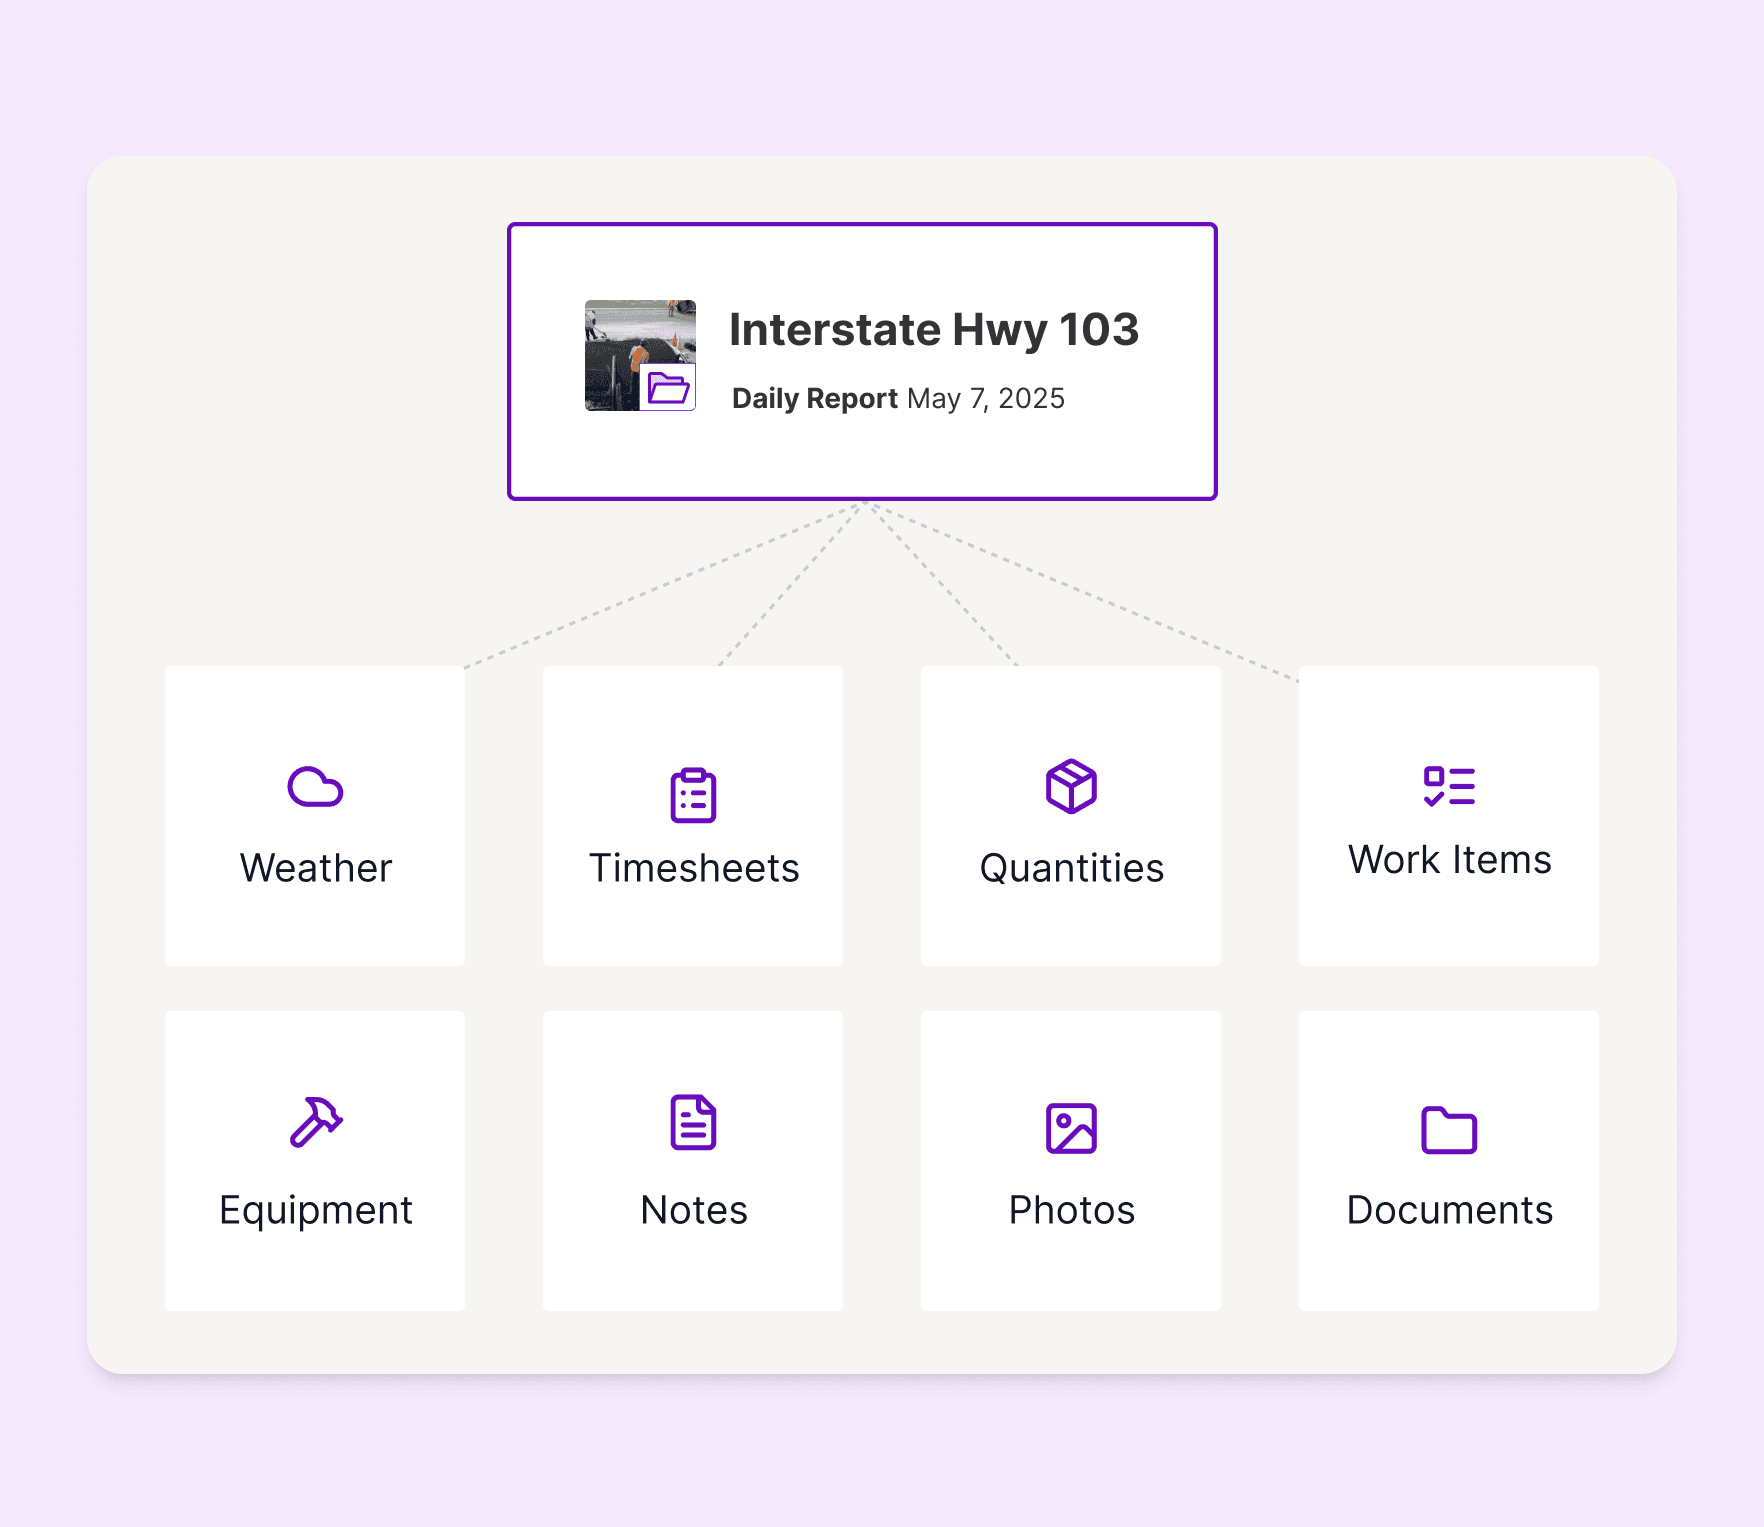The image size is (1764, 1527).
Task: Open the Weather label
Action: (x=315, y=868)
